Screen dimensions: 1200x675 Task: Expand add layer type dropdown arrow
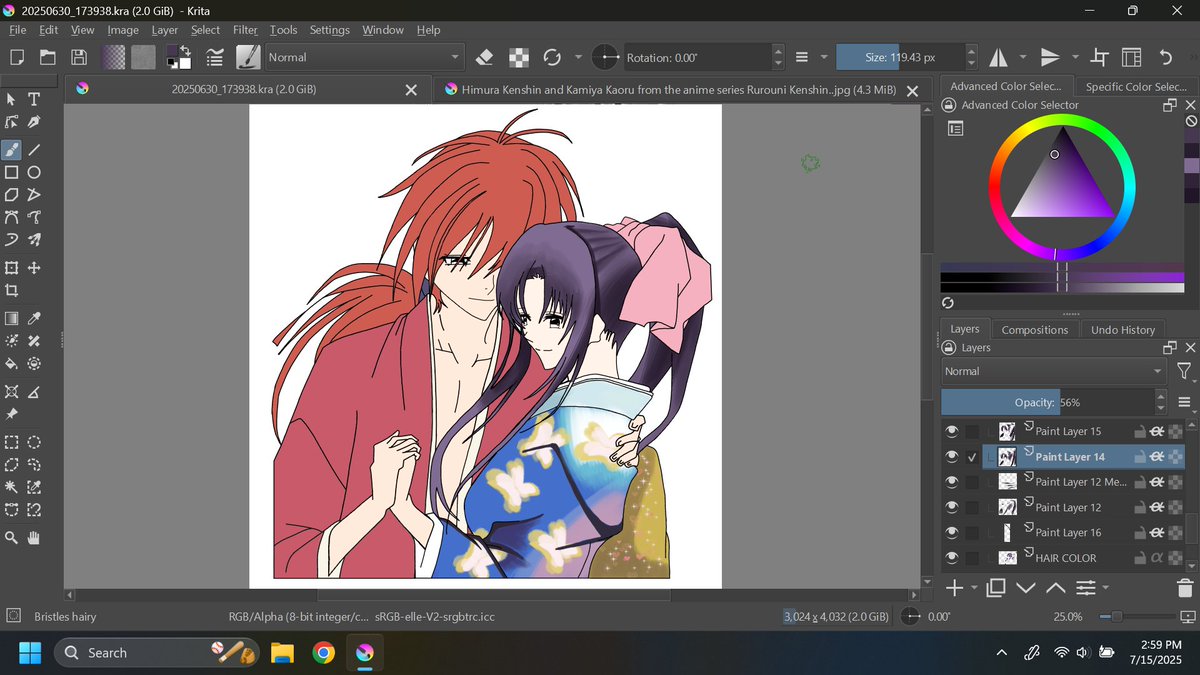974,588
